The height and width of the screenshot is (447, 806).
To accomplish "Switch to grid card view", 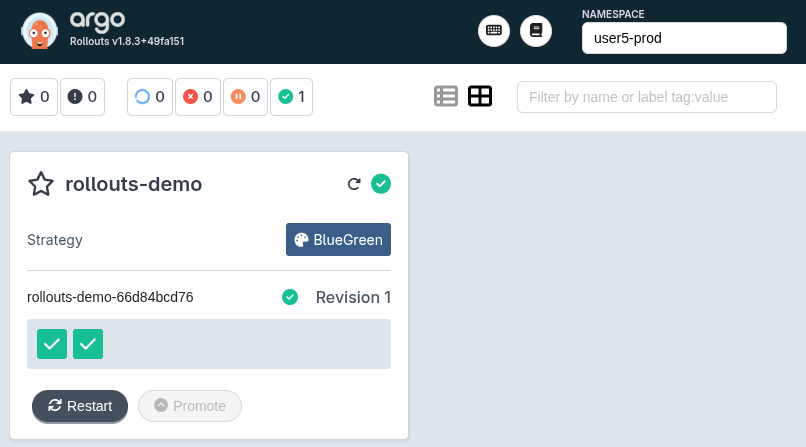I will point(480,96).
